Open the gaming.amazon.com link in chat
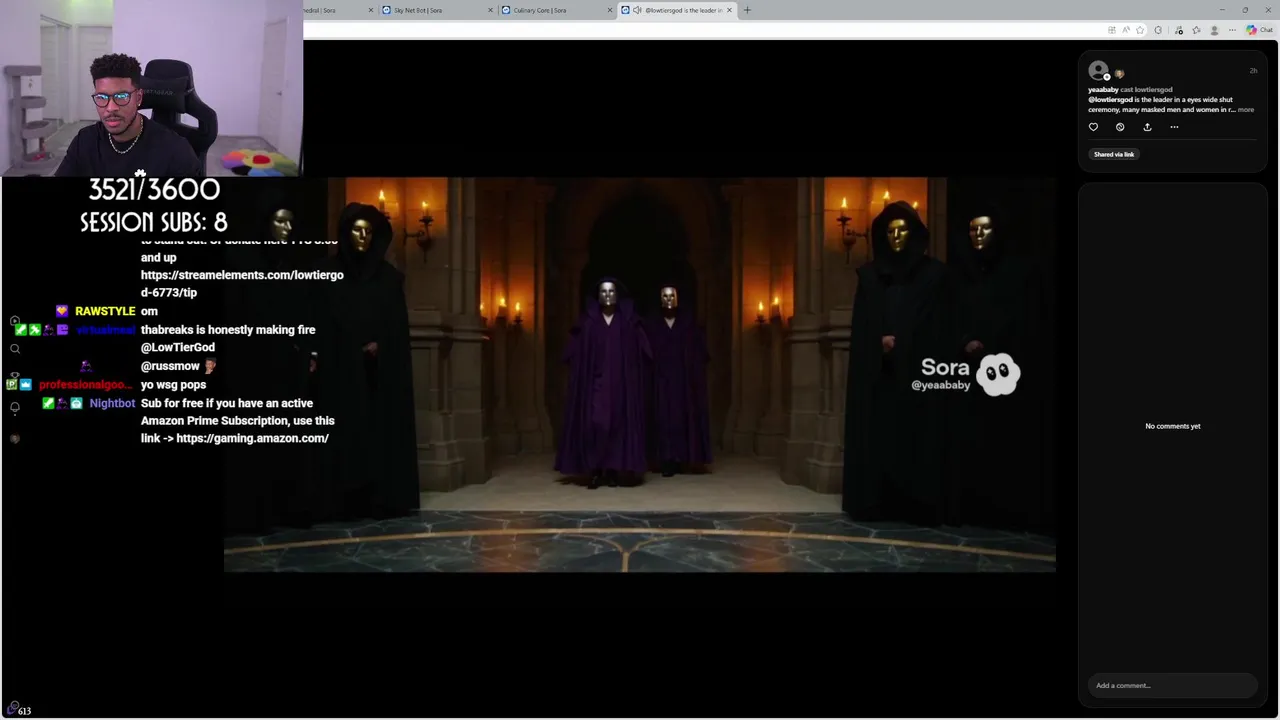 252,438
